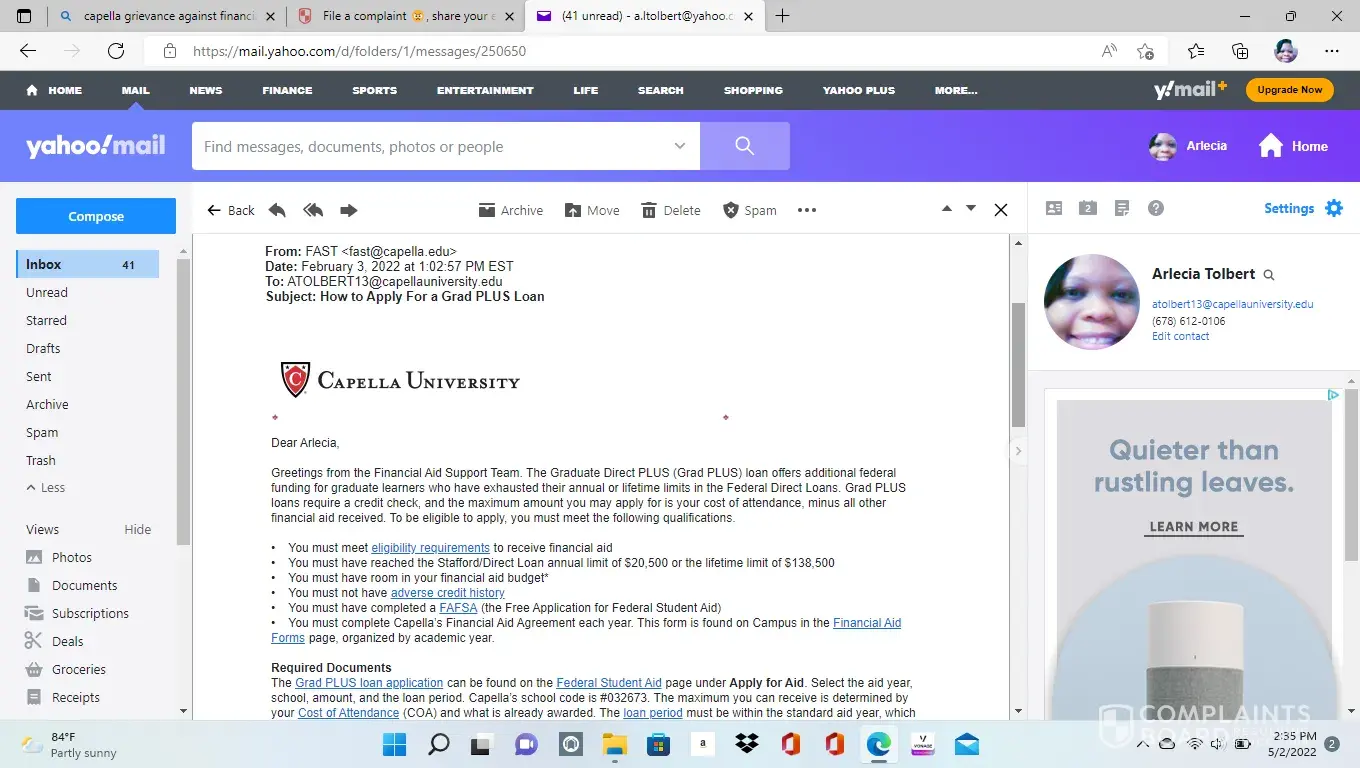Click the folder sidebar scrollbar

pyautogui.click(x=183, y=400)
